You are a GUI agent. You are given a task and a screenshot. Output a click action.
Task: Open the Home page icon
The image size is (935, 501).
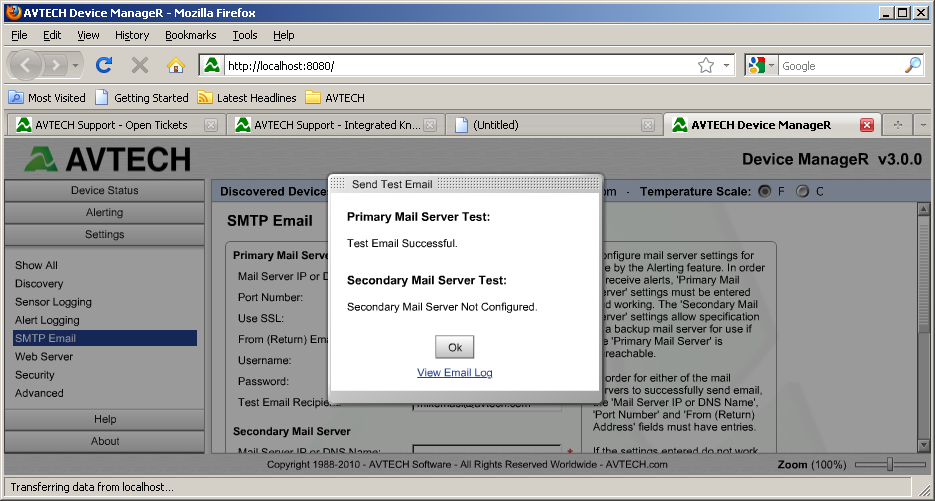[x=176, y=65]
